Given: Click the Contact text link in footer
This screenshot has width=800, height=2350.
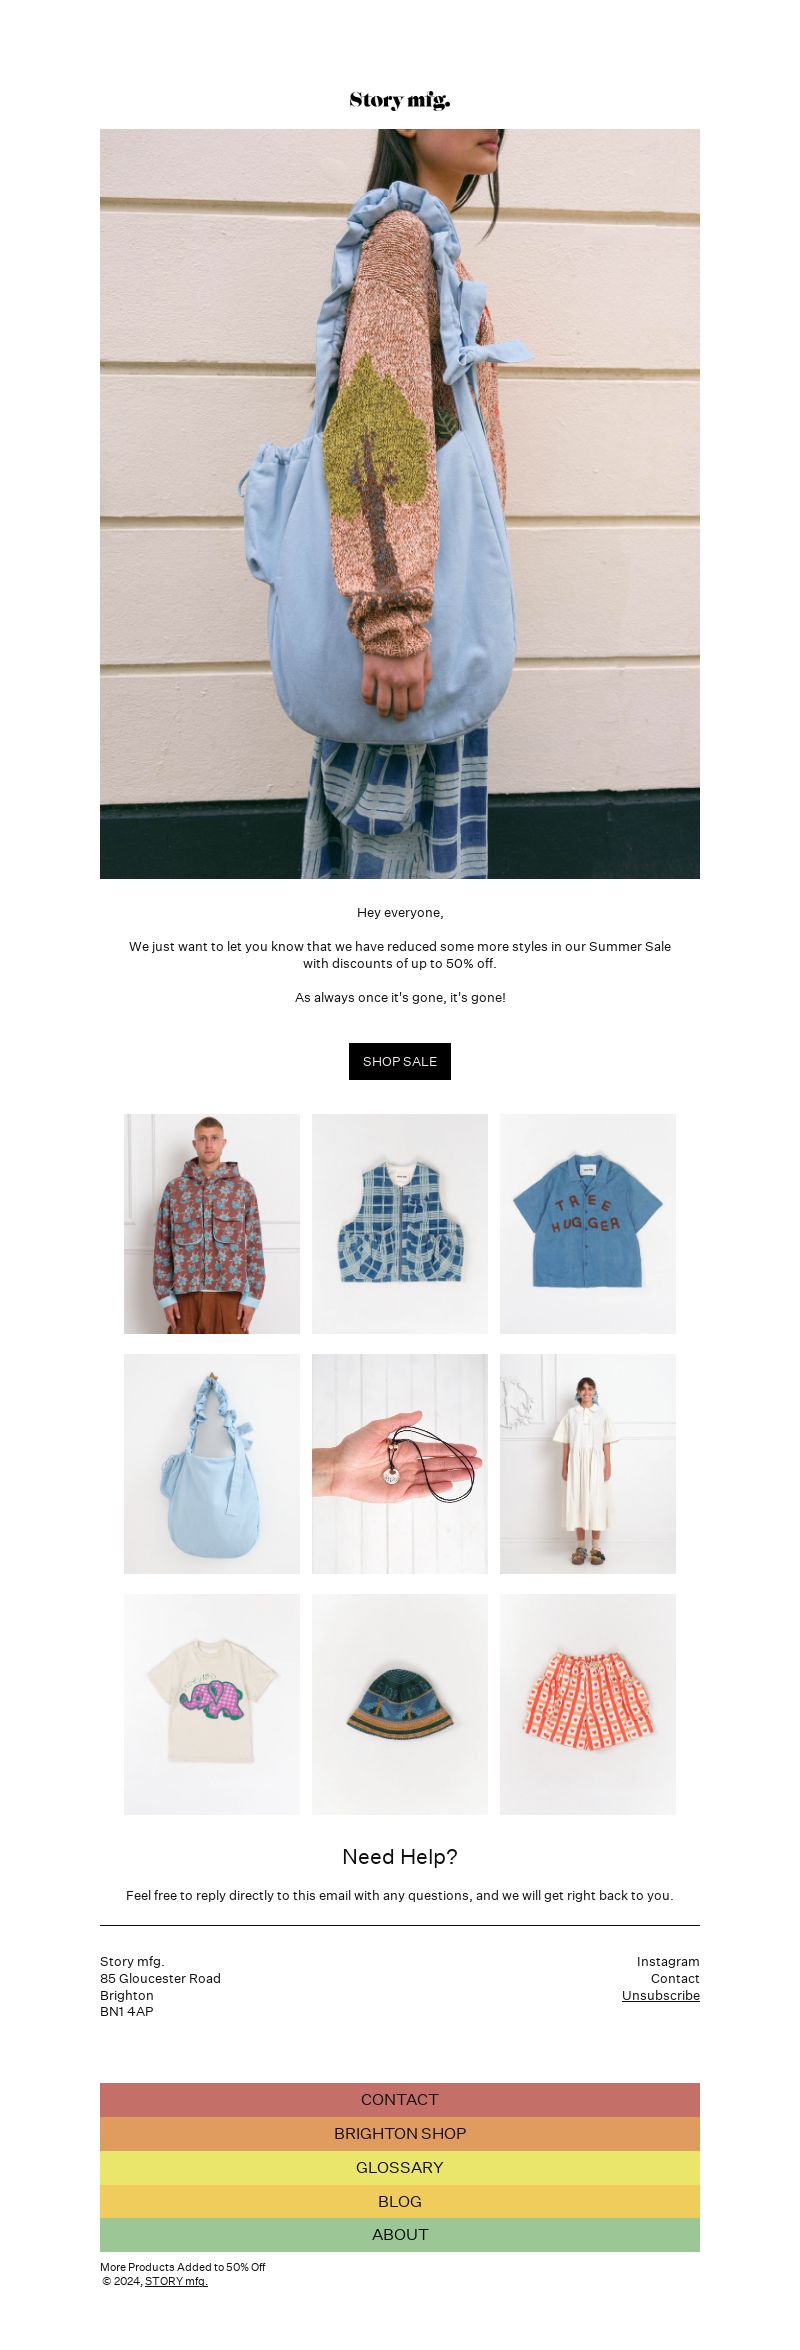Looking at the screenshot, I should (x=675, y=1978).
